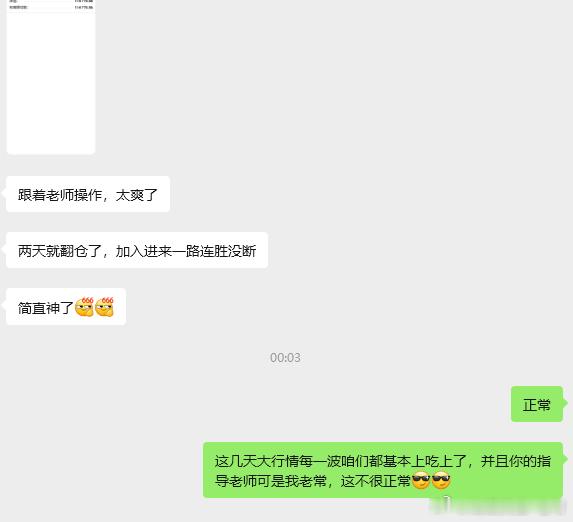Click tiny text rows atop the image thumbnail
The image size is (573, 522).
click(51, 5)
